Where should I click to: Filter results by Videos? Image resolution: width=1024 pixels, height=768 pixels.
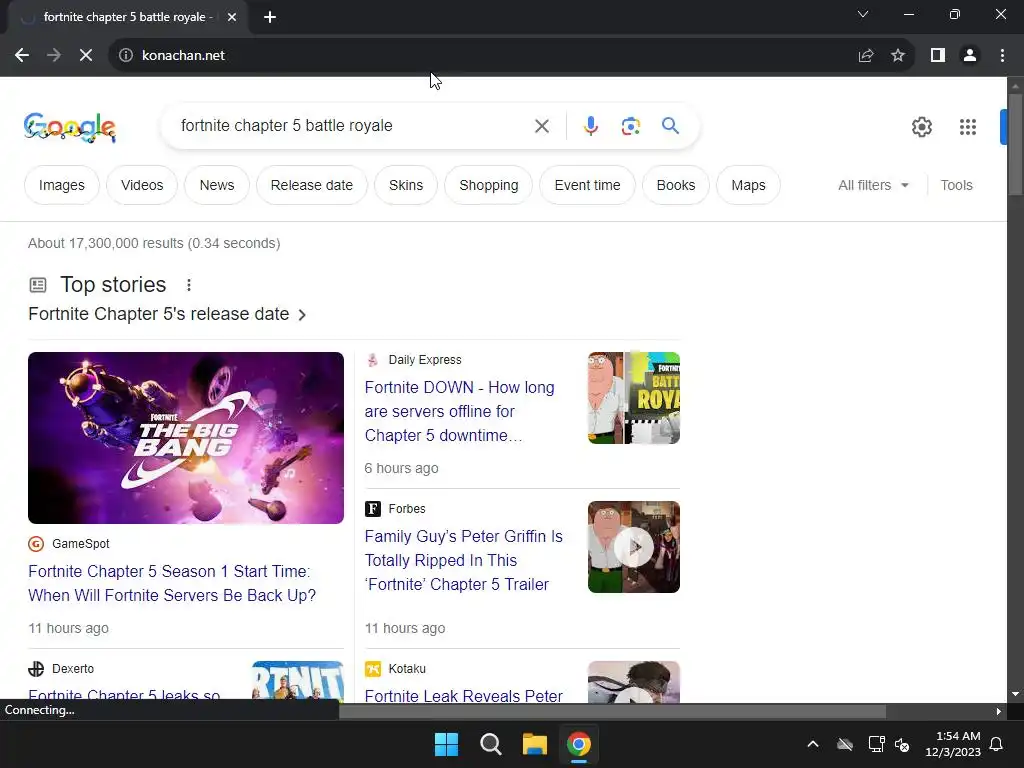pos(142,185)
